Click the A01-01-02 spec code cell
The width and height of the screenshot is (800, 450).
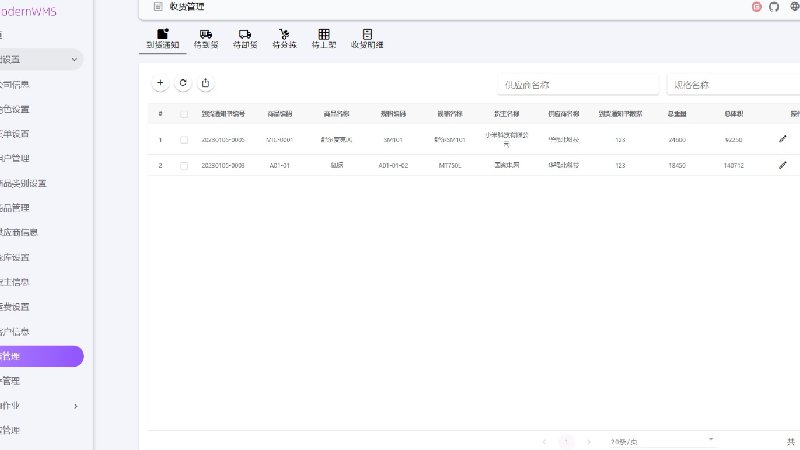point(393,165)
